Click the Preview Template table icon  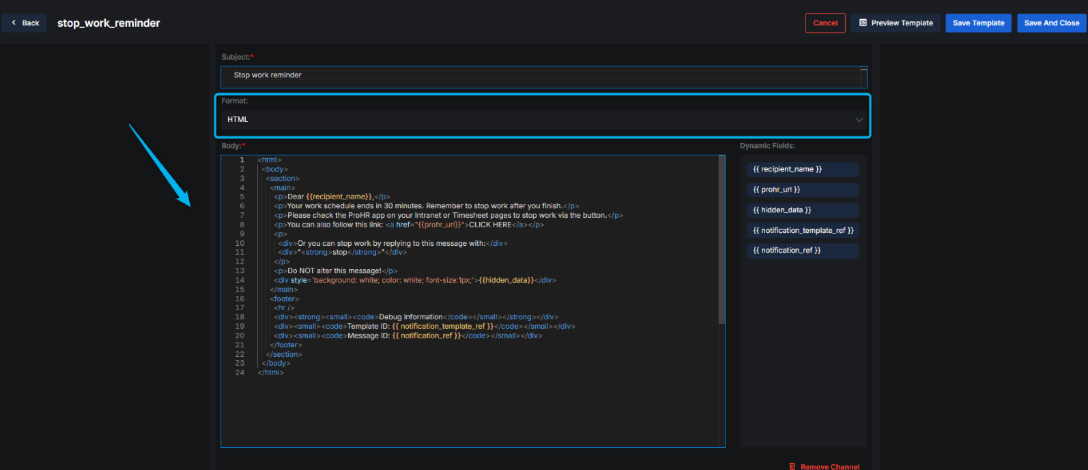(863, 23)
